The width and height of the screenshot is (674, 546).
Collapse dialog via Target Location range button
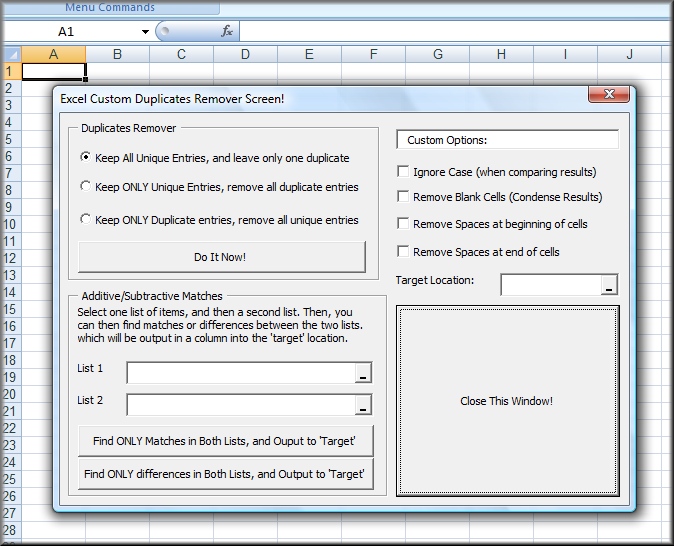609,285
